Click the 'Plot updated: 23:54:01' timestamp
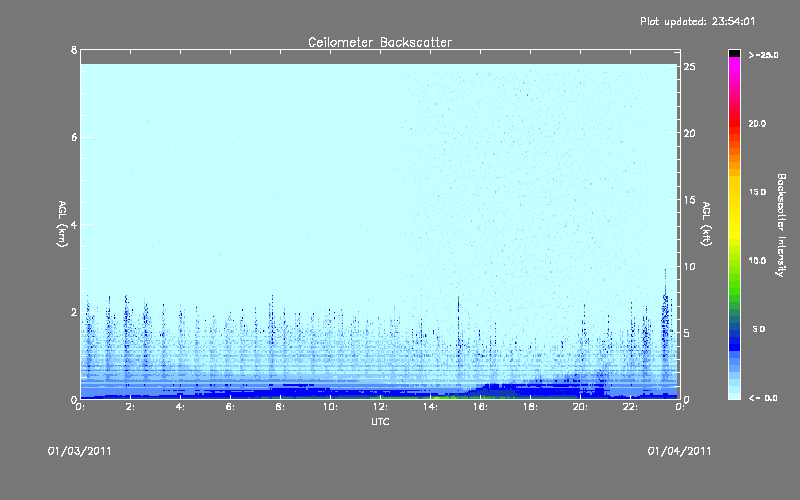Viewport: 800px width, 500px height. click(697, 21)
